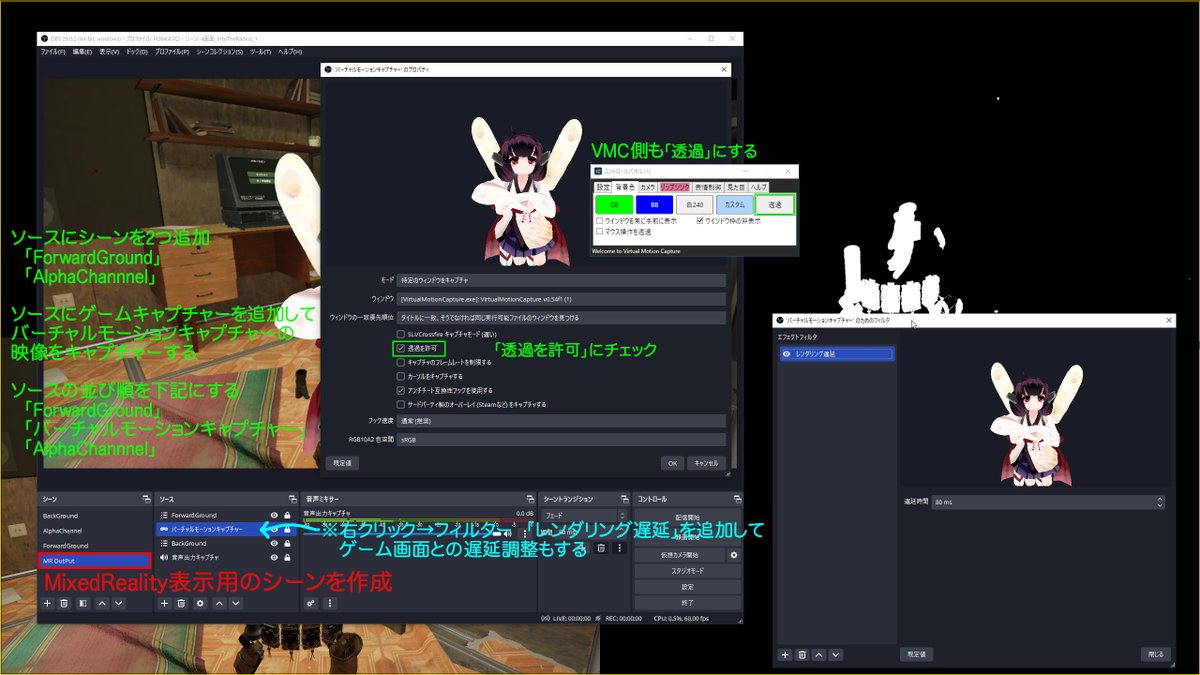Toggle lock on ForwardGround source
This screenshot has height=675, width=1200.
[288, 515]
